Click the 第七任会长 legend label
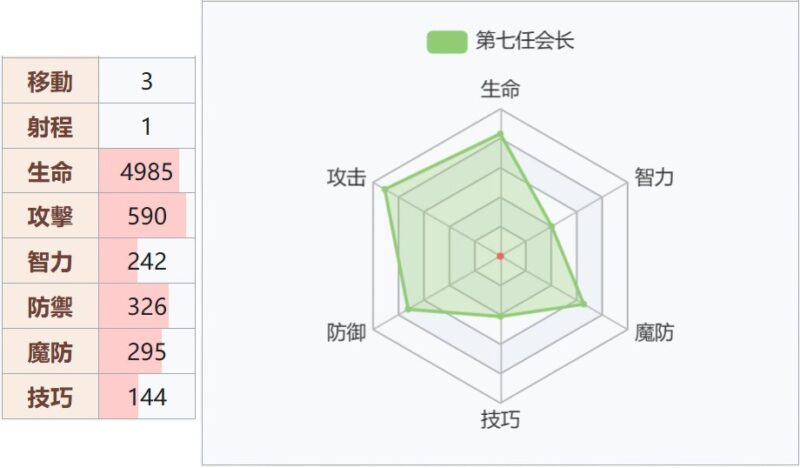Viewport: 800px width, 468px height. coord(524,41)
